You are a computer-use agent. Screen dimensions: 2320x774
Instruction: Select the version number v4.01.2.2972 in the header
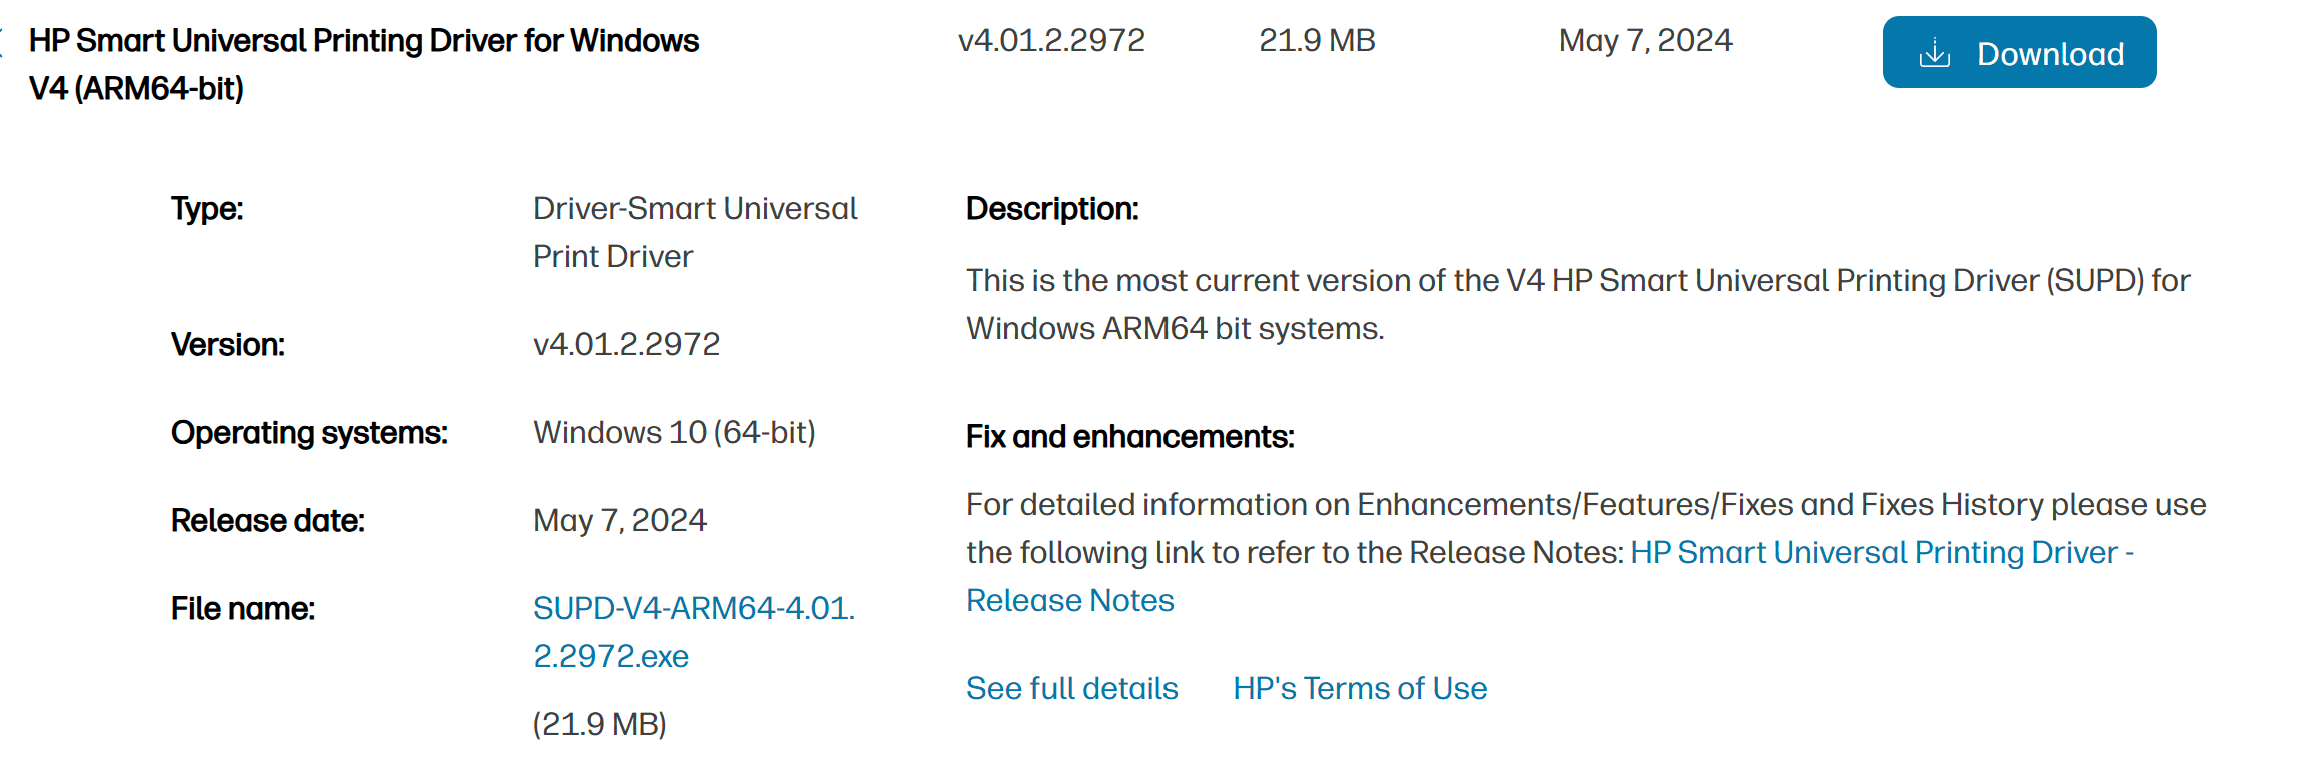[1052, 39]
